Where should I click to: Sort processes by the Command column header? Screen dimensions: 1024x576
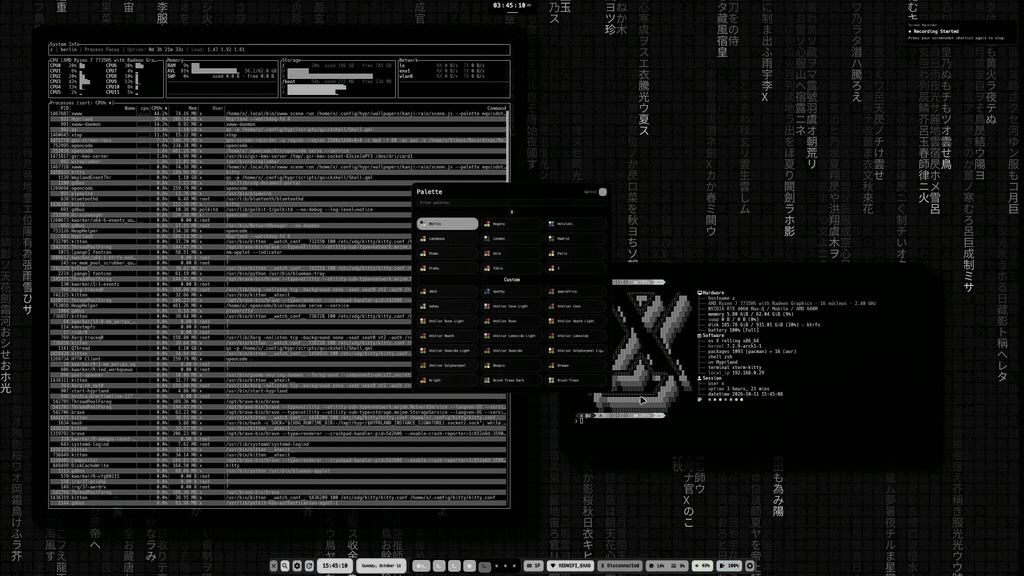(496, 108)
